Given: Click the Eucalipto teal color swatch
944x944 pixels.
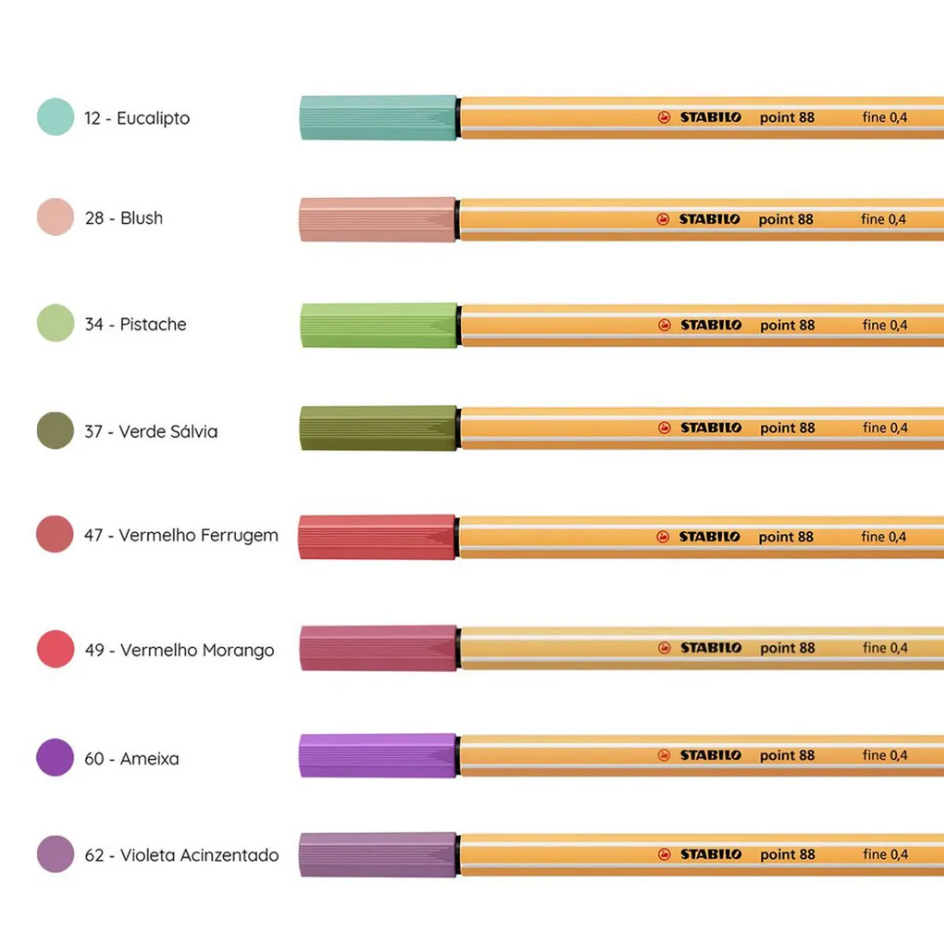Looking at the screenshot, I should (x=55, y=117).
